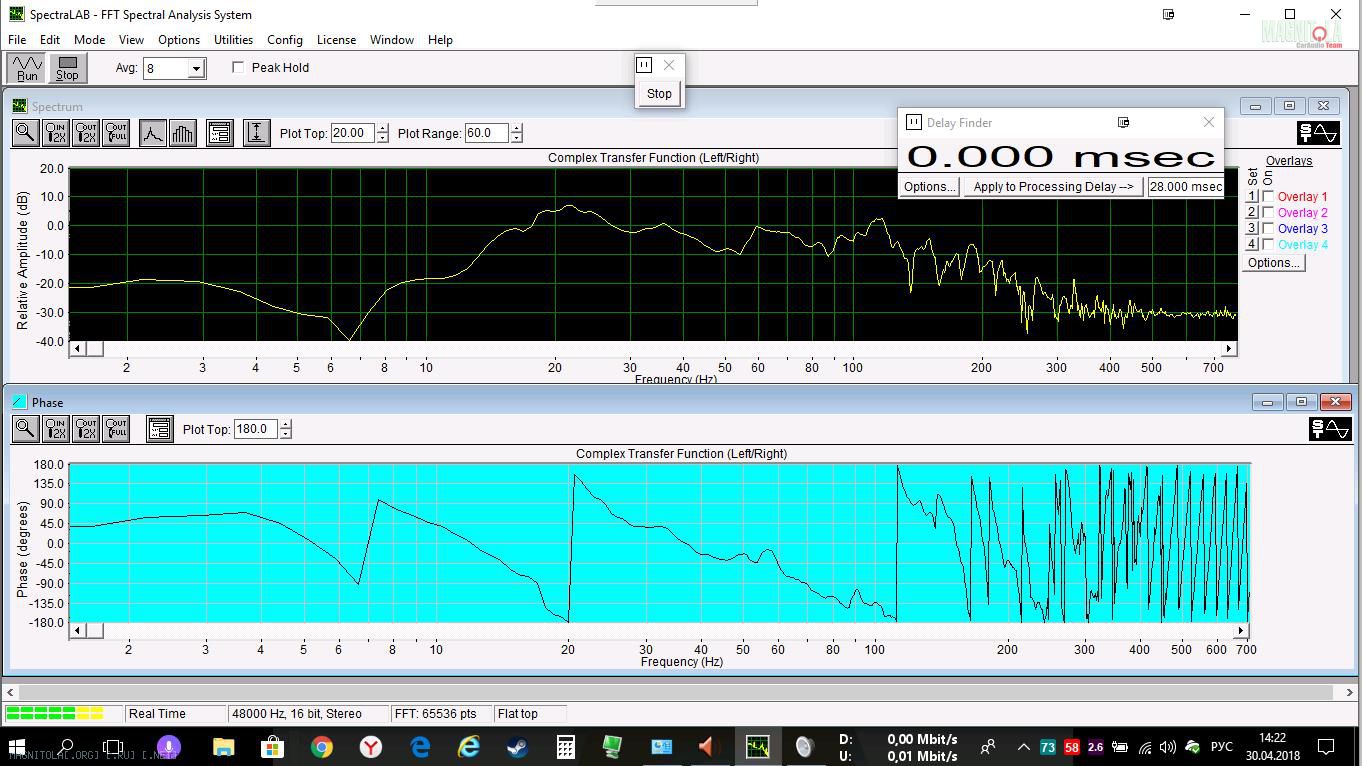The height and width of the screenshot is (766, 1362).
Task: Open the File menu
Action: pyautogui.click(x=17, y=40)
